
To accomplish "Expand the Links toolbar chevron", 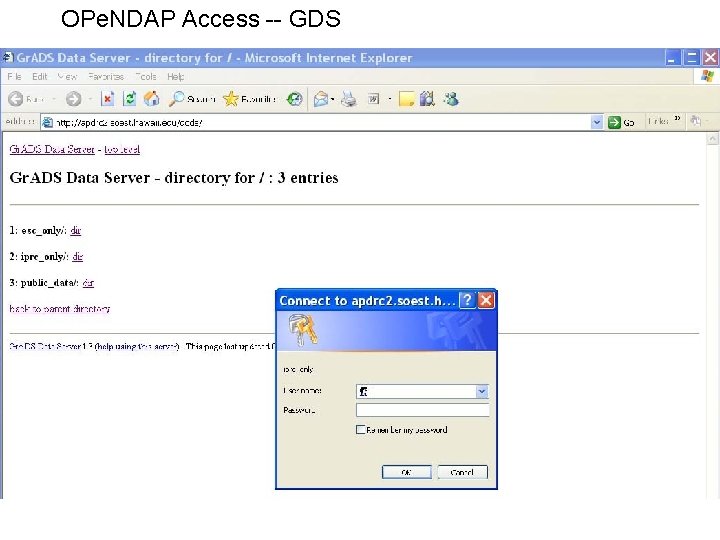I will click(x=677, y=119).
